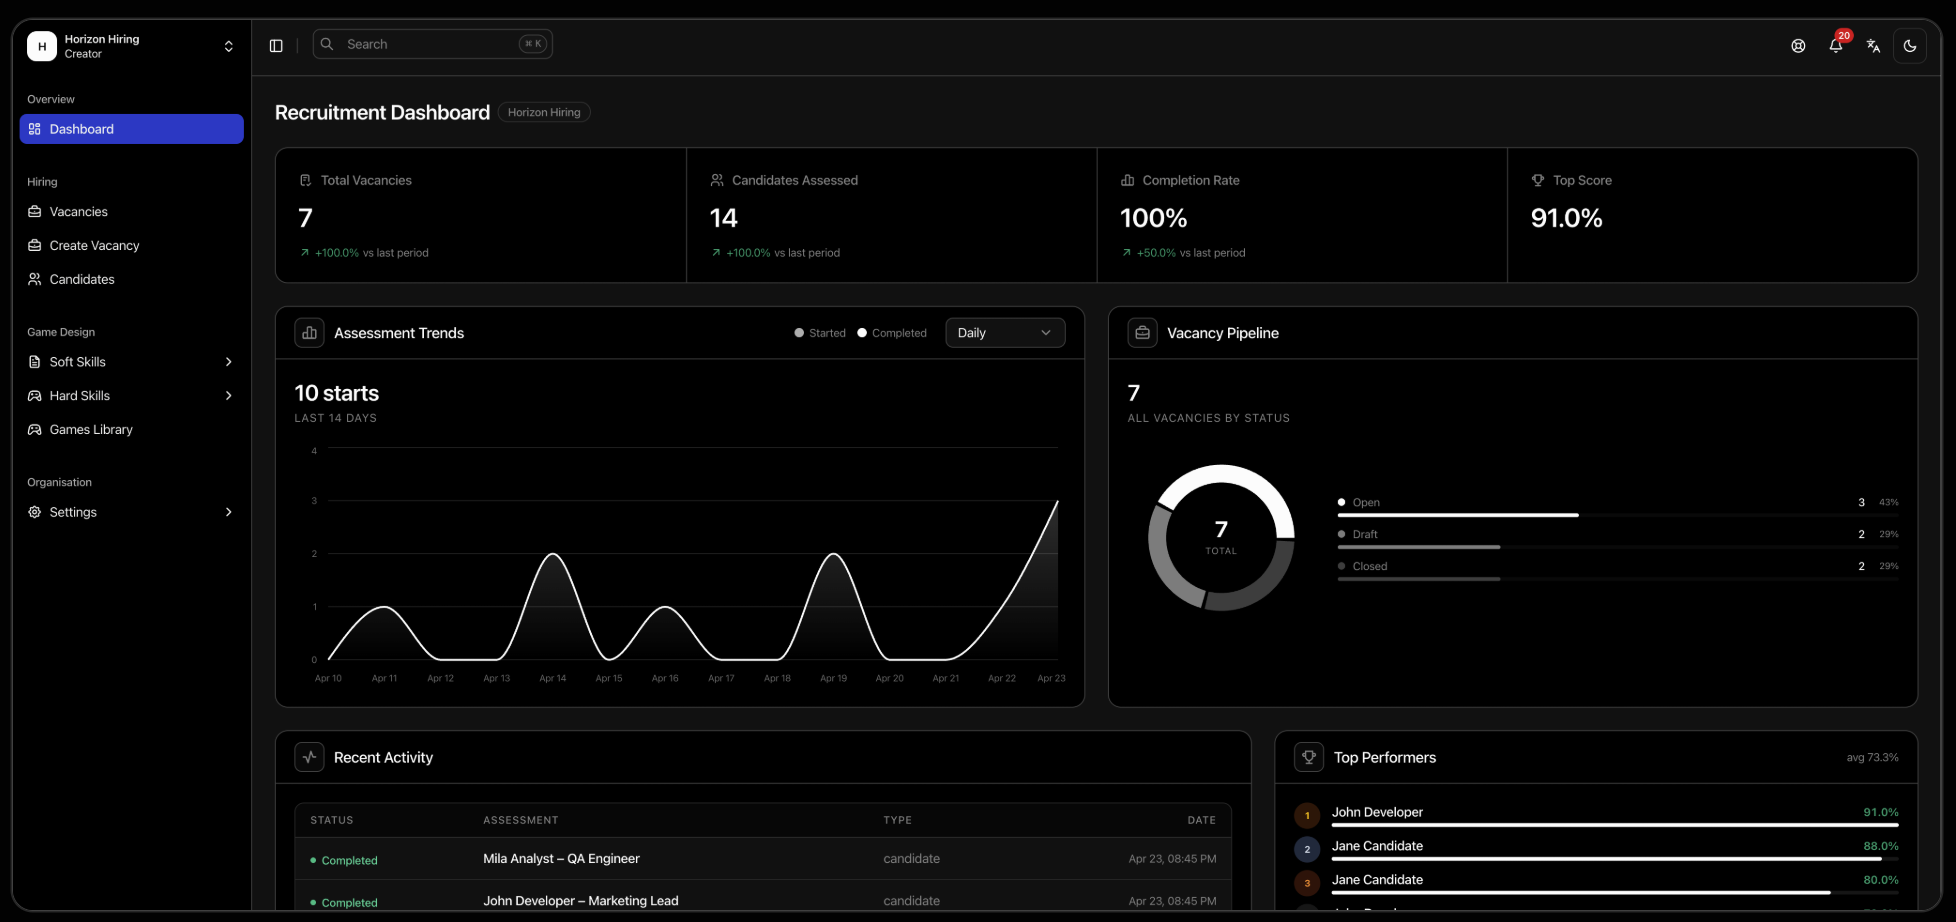Click the STATUS column header
The width and height of the screenshot is (1956, 922).
332,820
